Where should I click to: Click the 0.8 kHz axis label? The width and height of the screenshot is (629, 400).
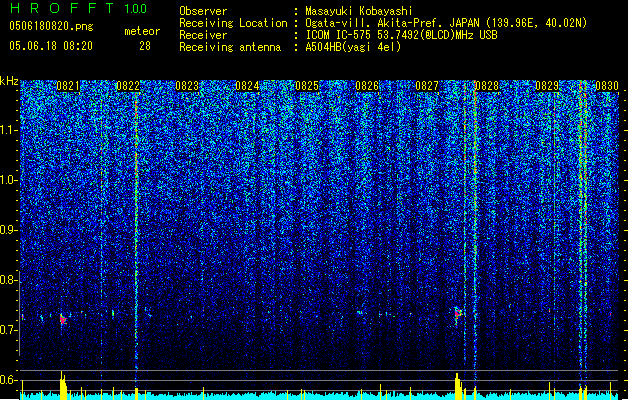tap(9, 280)
